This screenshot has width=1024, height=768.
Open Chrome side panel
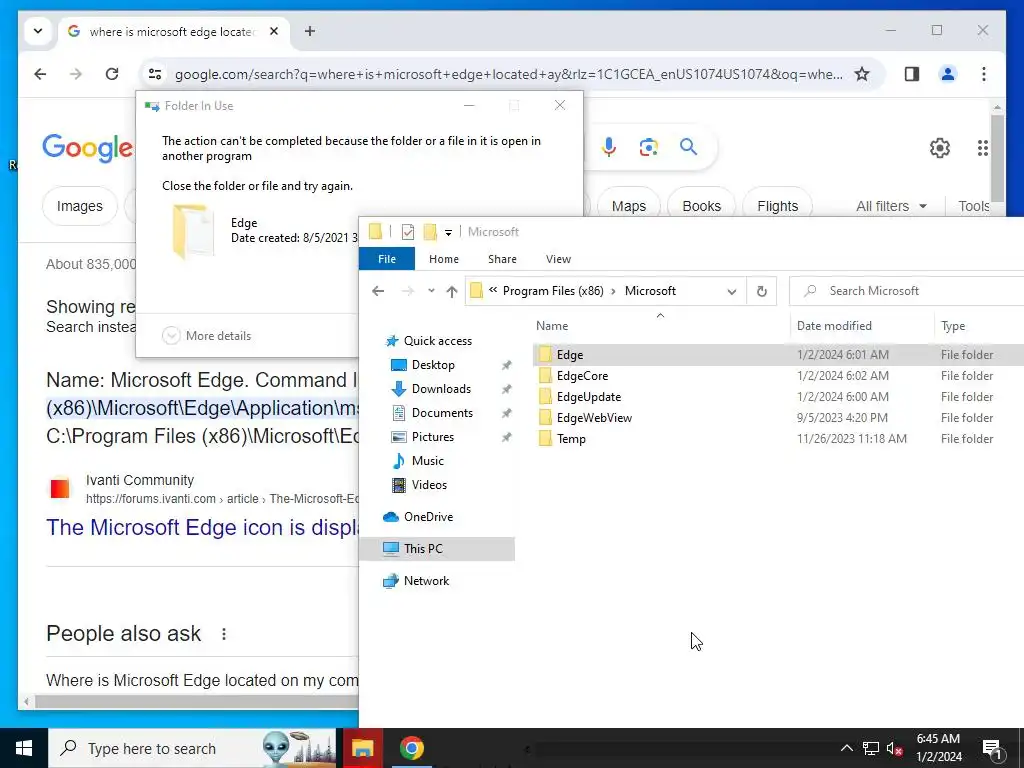(912, 74)
